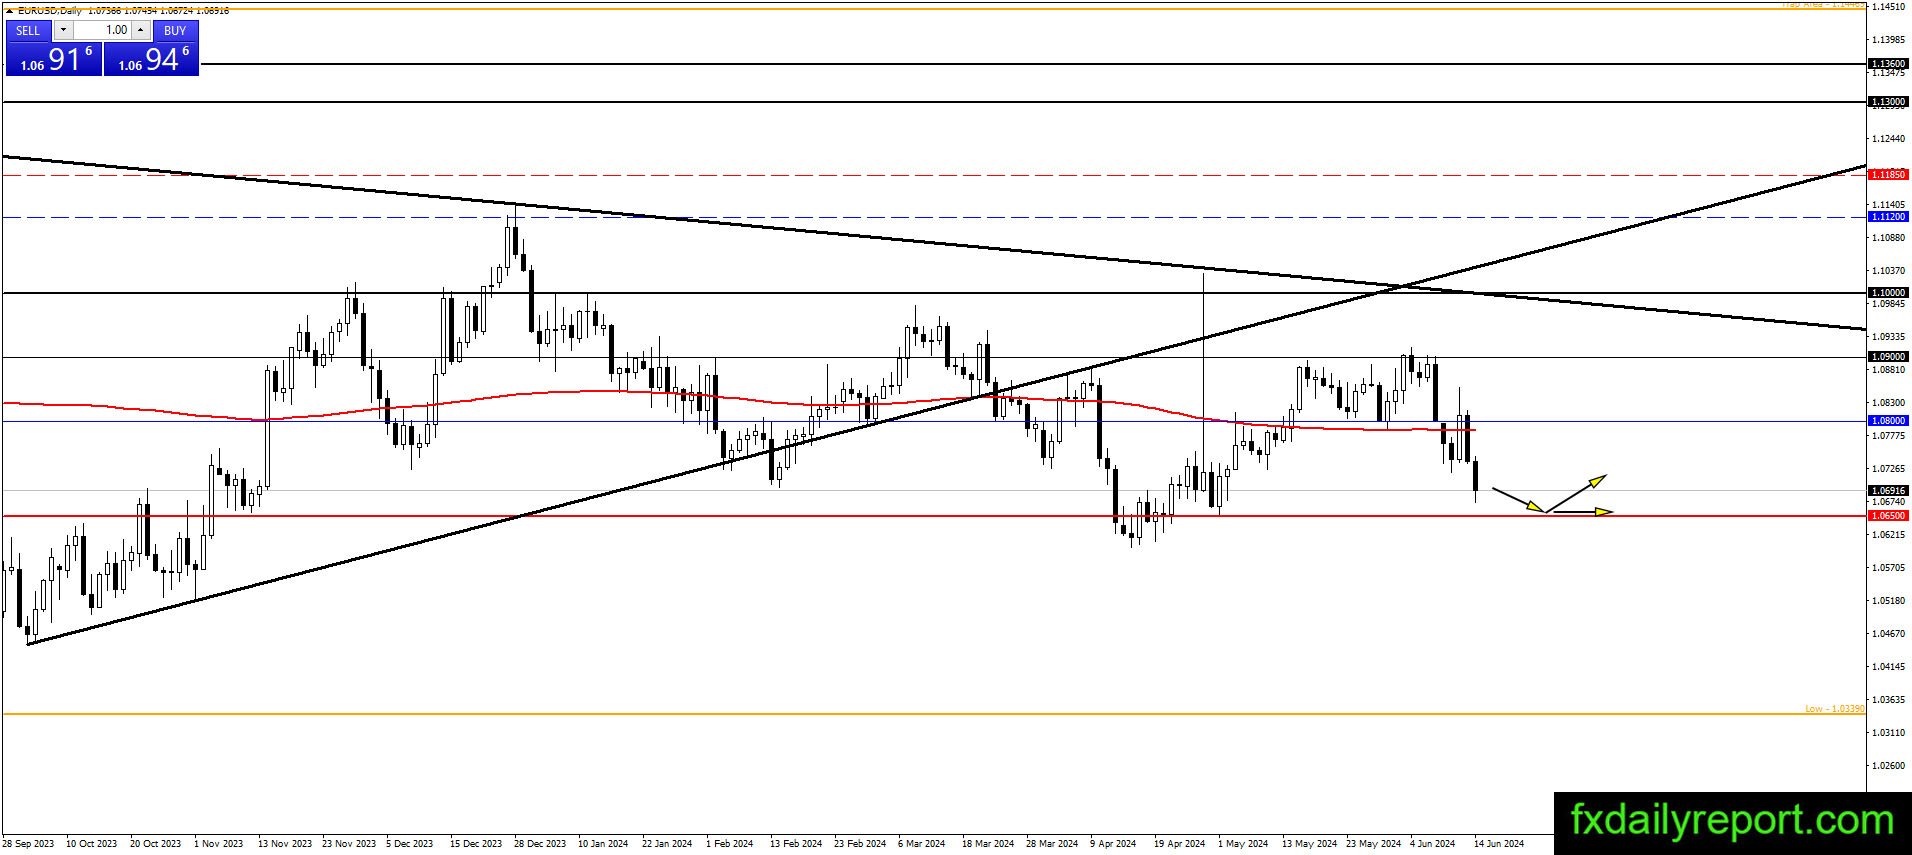This screenshot has height=855, width=1912.
Task: Select the horizontal yellow arrow annotation
Action: (1580, 512)
